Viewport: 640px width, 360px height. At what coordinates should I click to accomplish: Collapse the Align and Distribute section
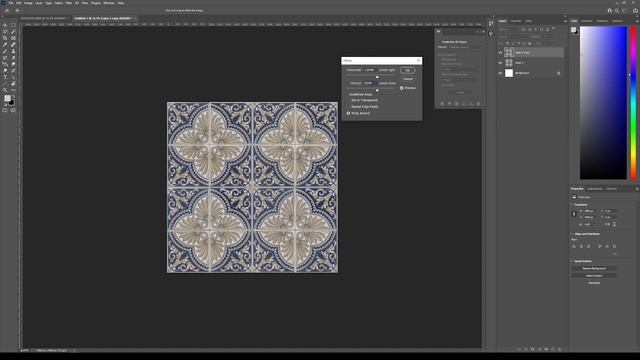(571, 234)
